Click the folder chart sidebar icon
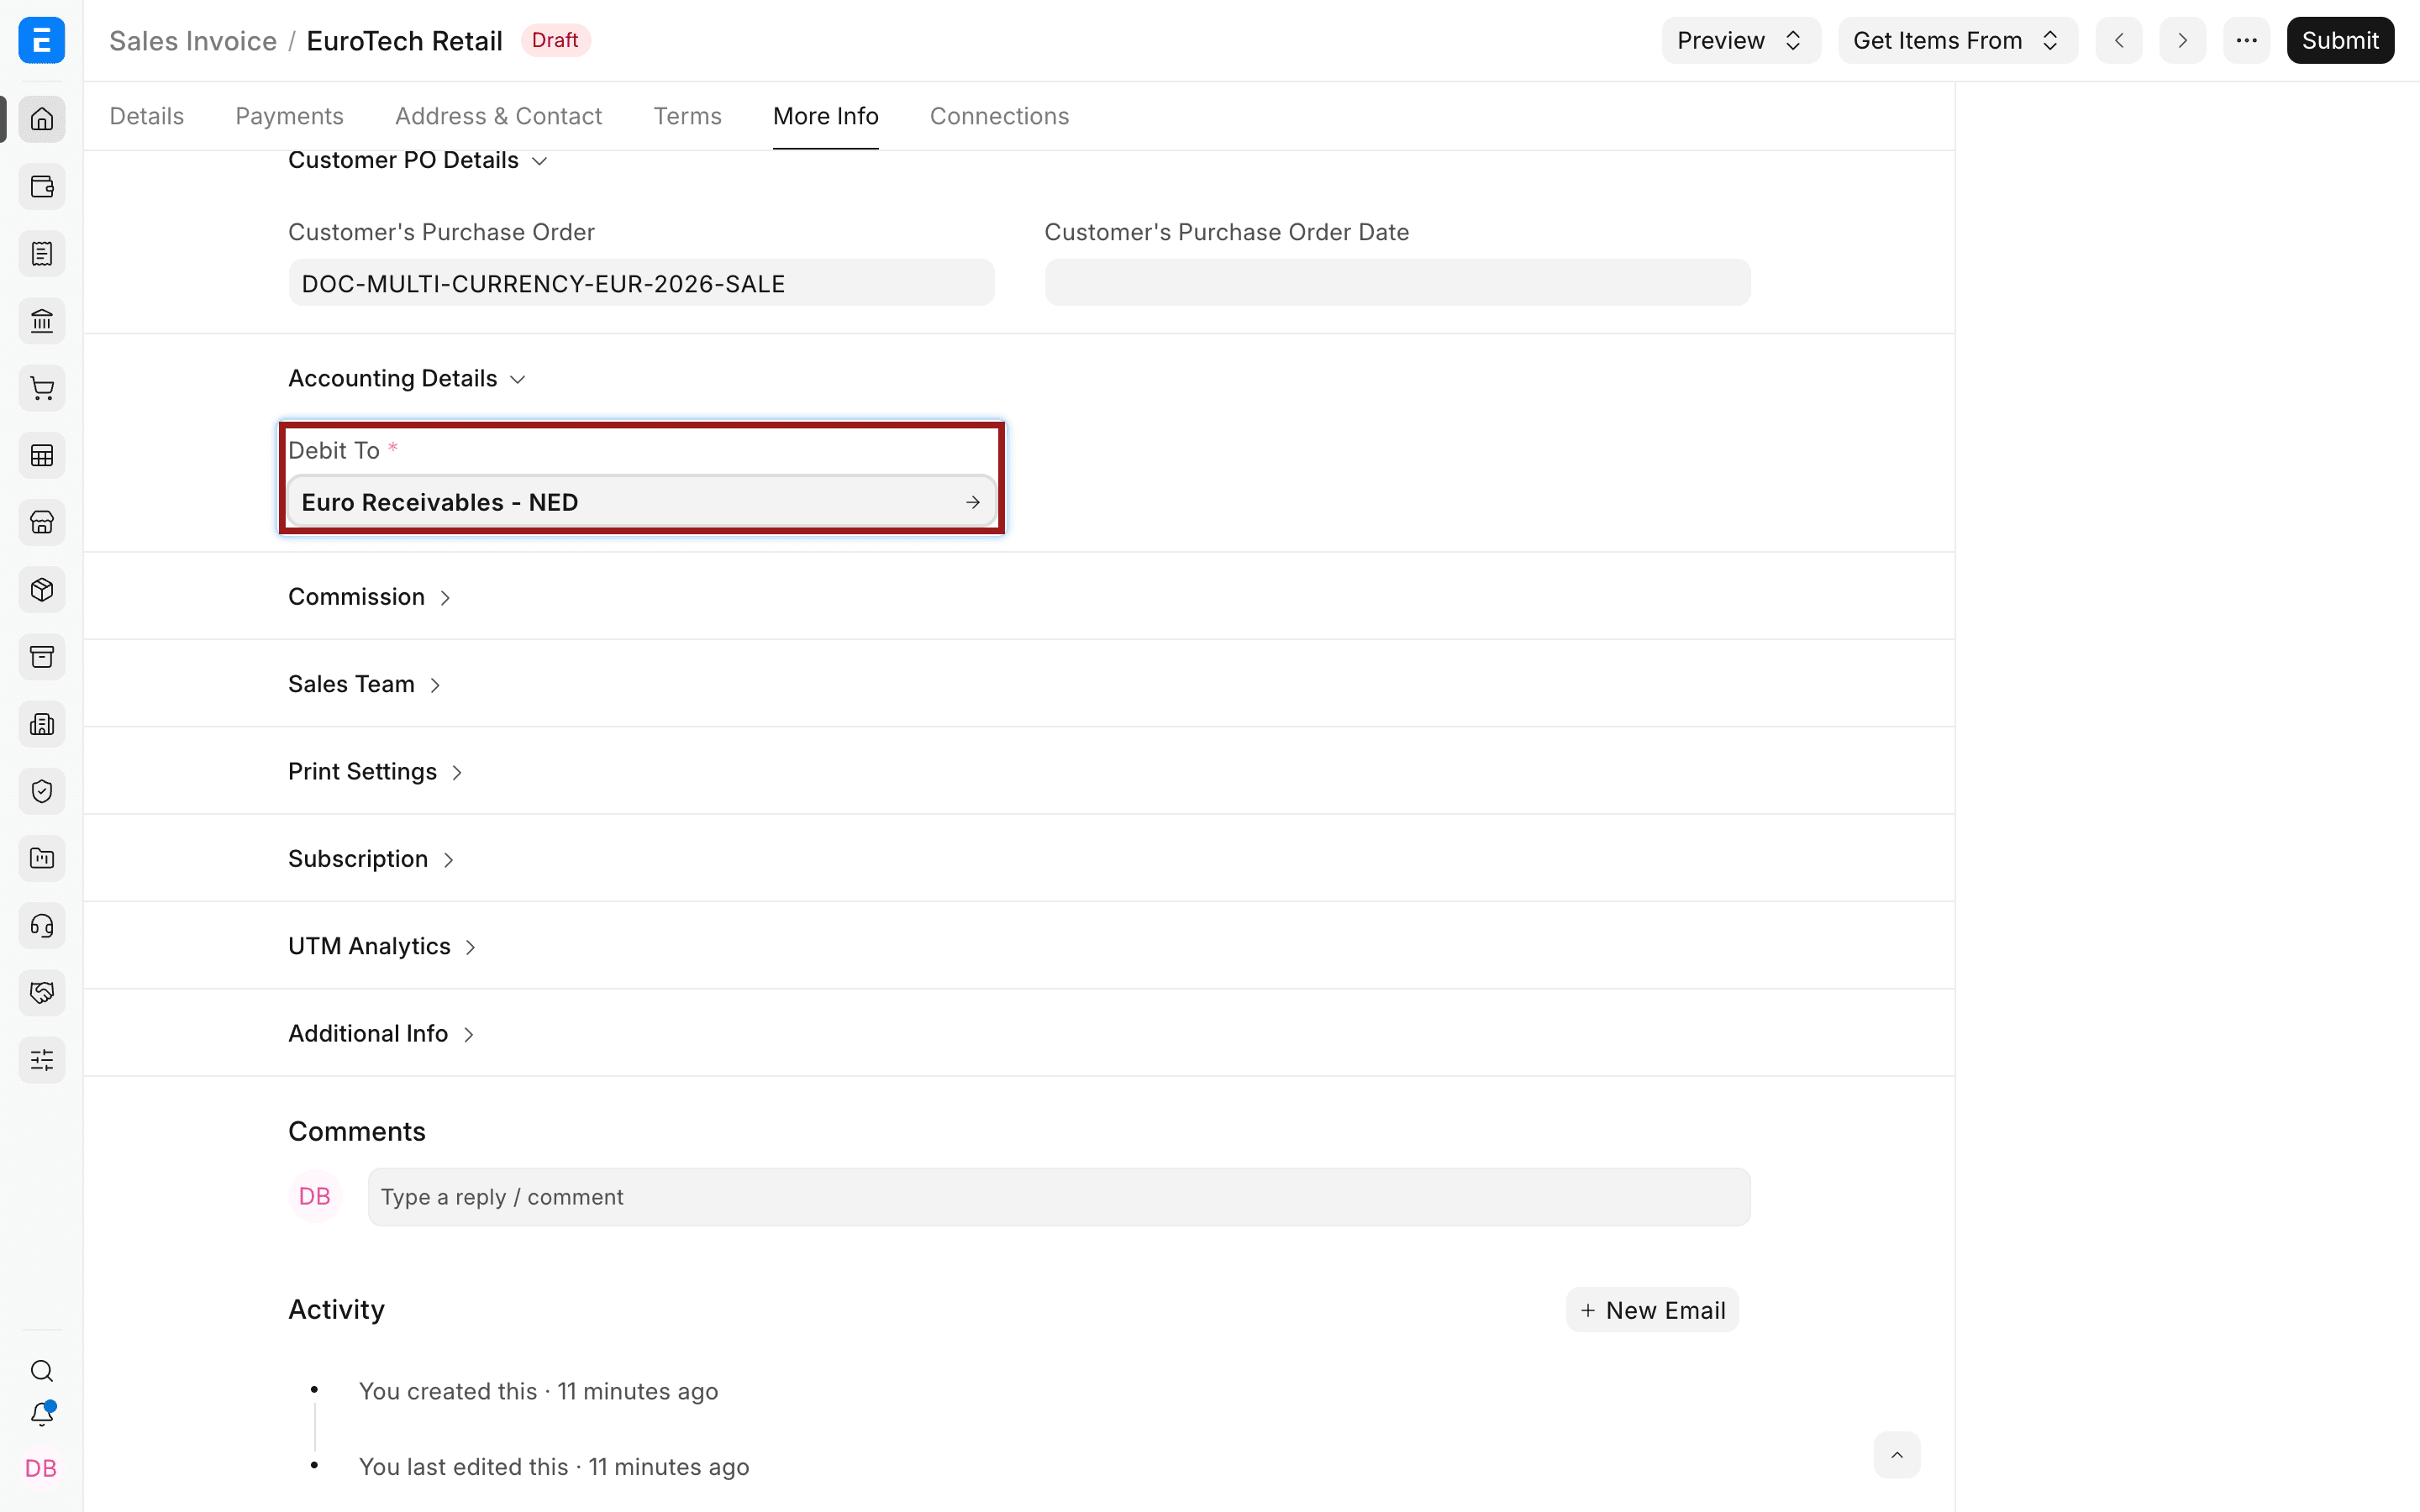 [42, 858]
